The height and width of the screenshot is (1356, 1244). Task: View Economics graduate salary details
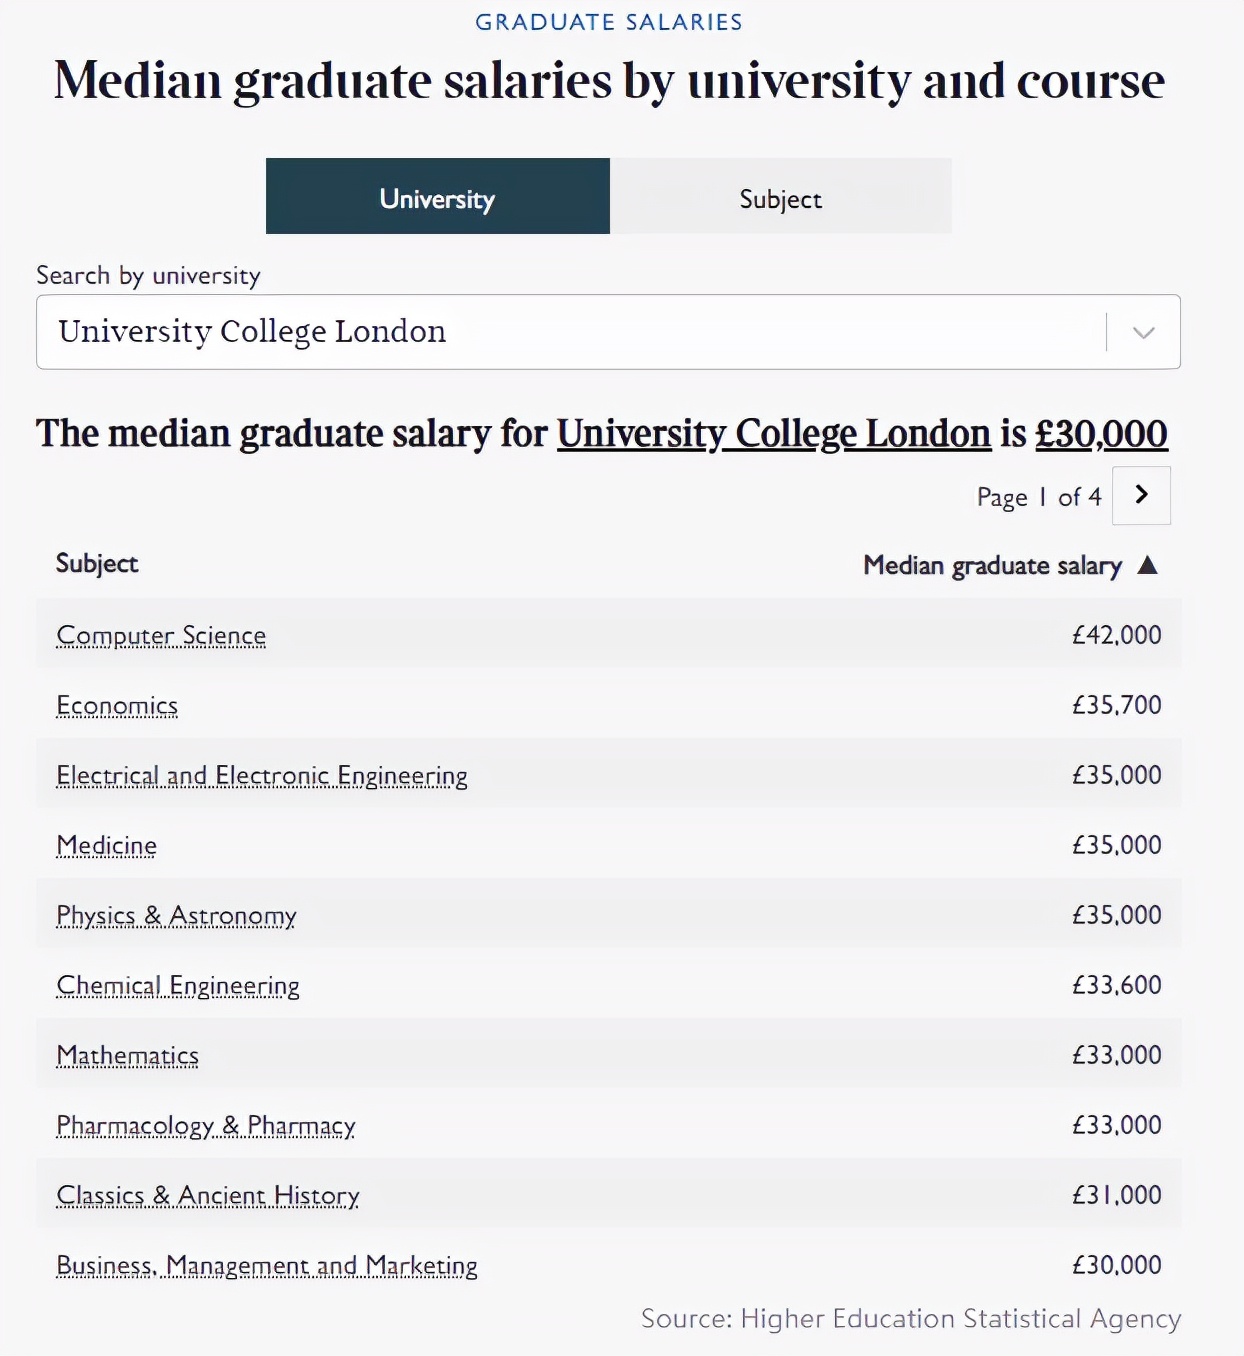[116, 705]
